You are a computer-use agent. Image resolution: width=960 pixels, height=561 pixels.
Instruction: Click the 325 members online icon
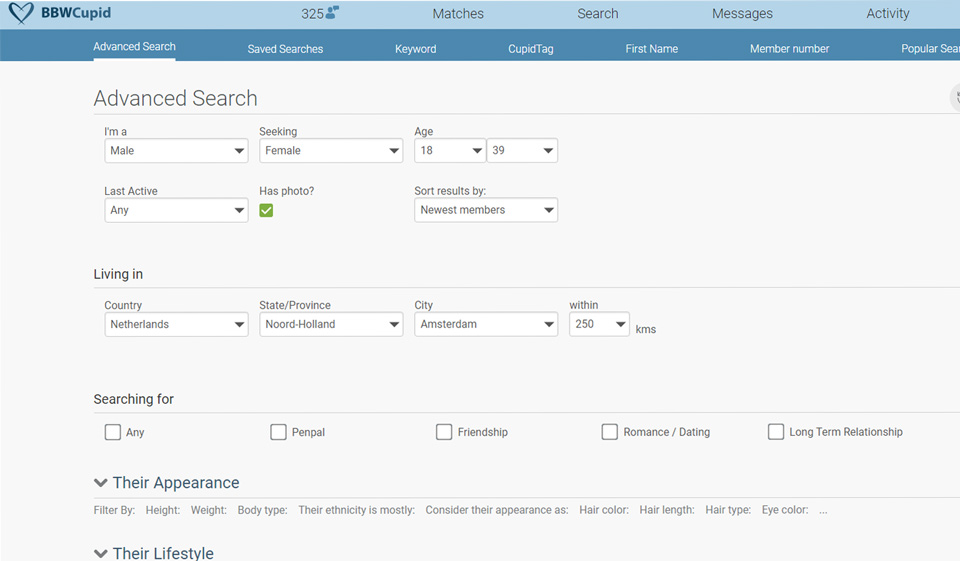tap(332, 13)
